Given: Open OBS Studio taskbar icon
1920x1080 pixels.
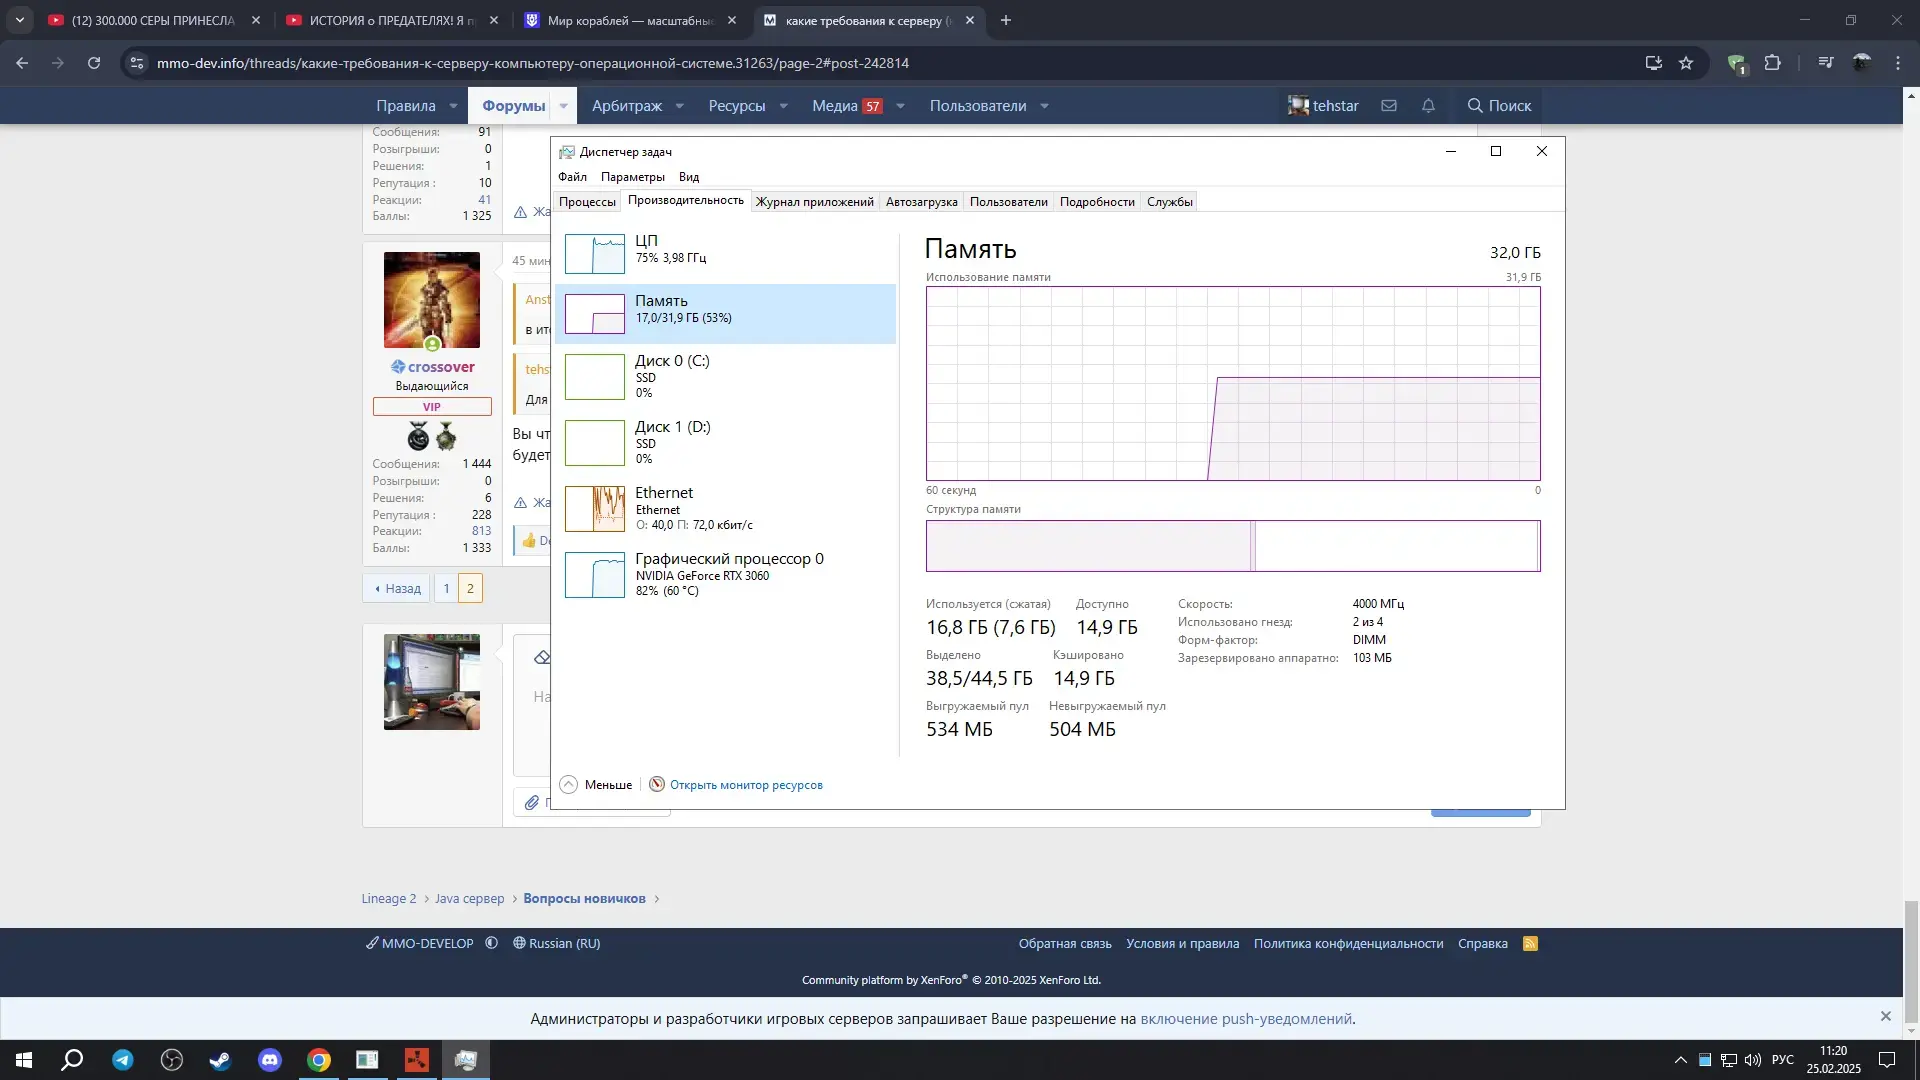Looking at the screenshot, I should [x=172, y=1060].
